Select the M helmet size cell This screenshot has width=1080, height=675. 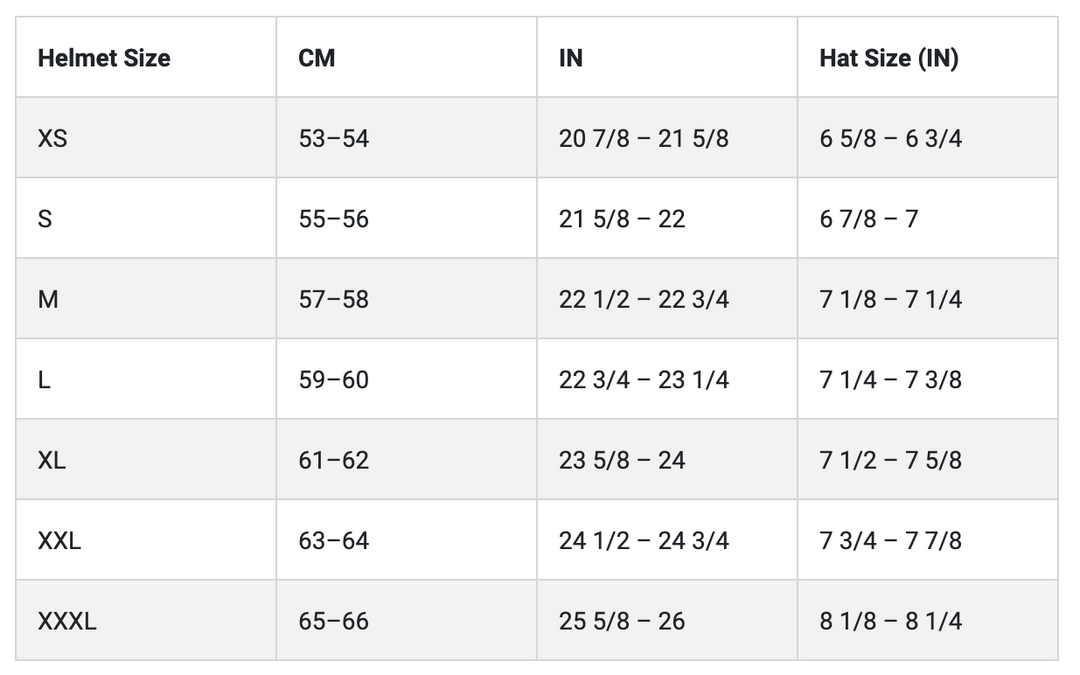pos(48,299)
